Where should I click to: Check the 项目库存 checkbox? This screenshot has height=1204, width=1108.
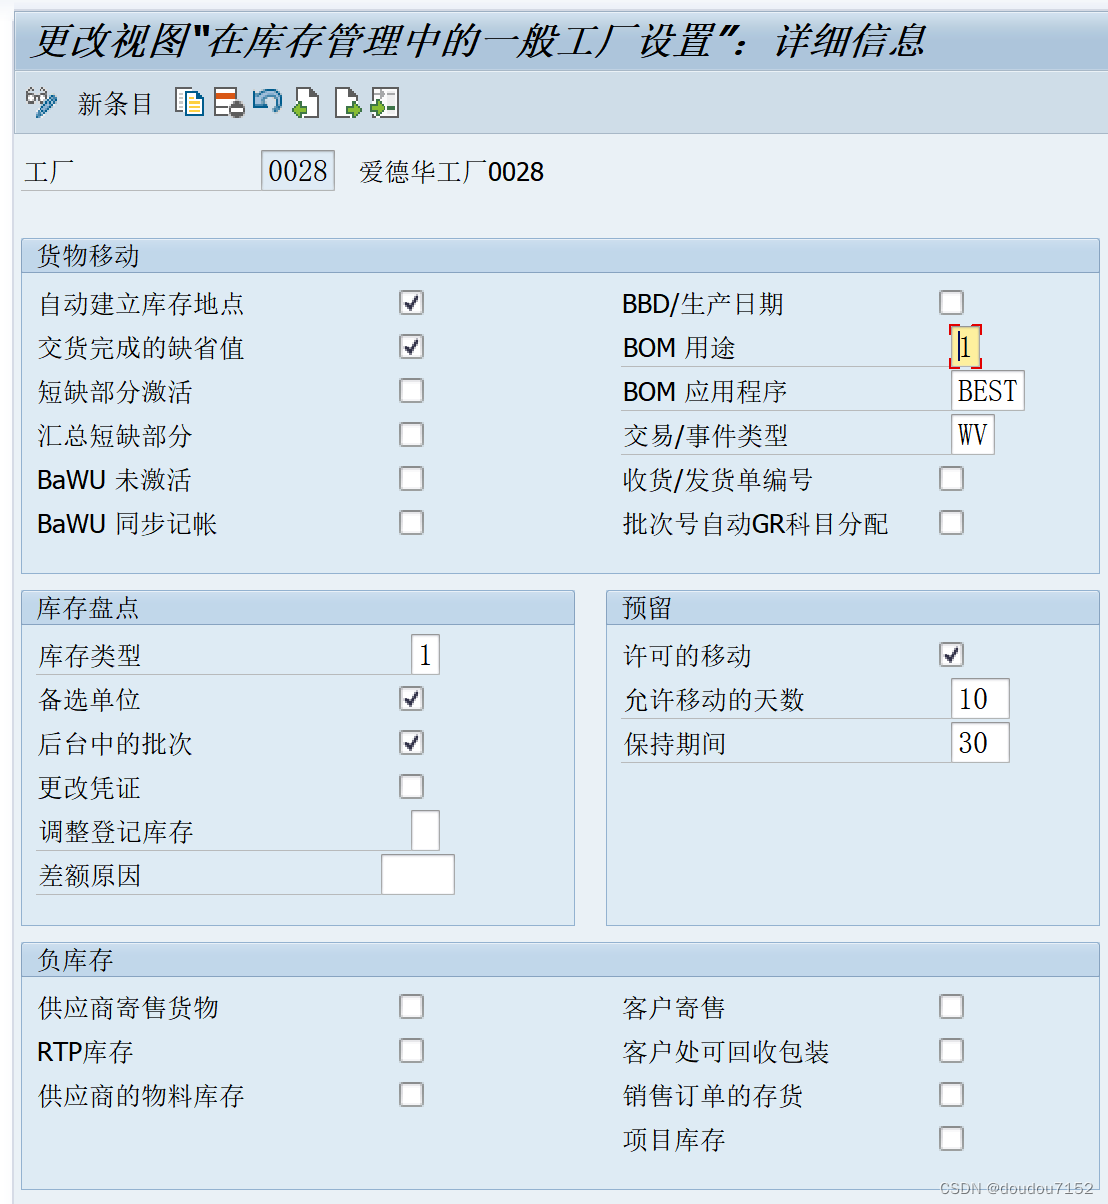pyautogui.click(x=951, y=1138)
